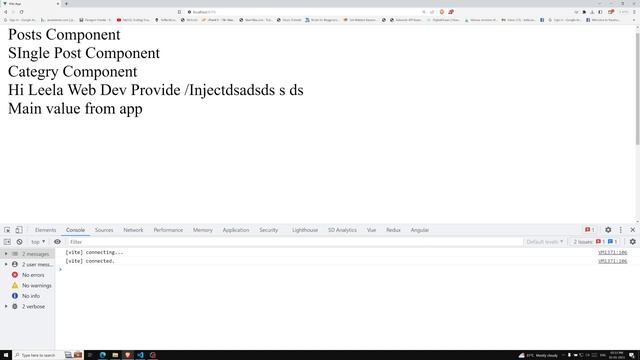The width and height of the screenshot is (640, 360).
Task: Click the browser back arrow
Action: (x=6, y=12)
